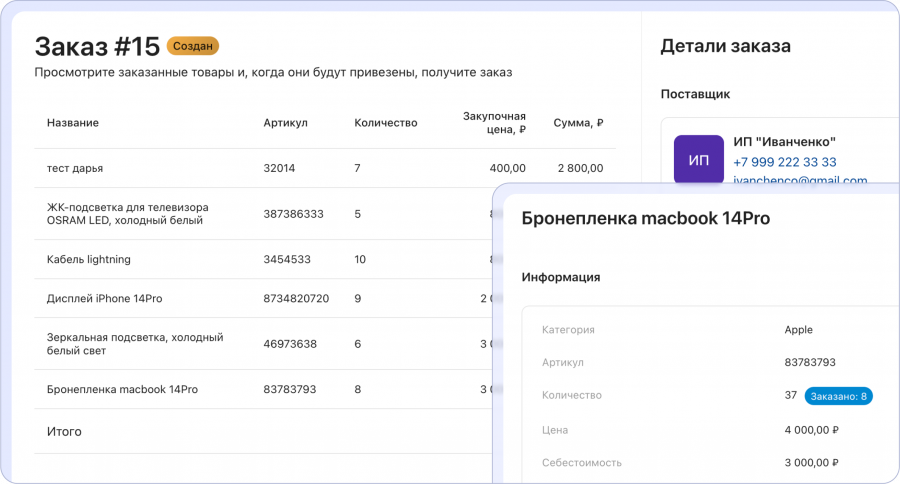Select the Закупочная цена column header

(x=494, y=123)
